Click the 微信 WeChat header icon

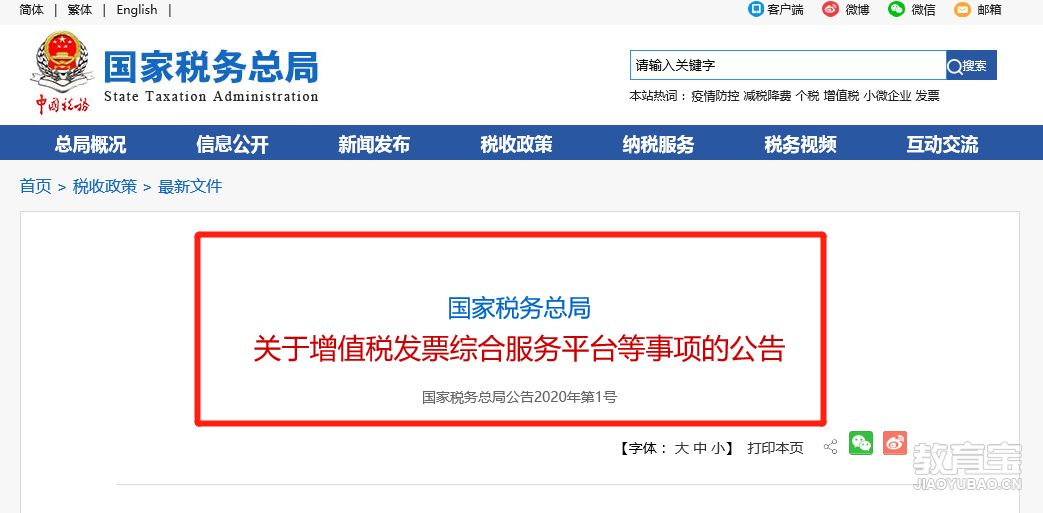897,9
